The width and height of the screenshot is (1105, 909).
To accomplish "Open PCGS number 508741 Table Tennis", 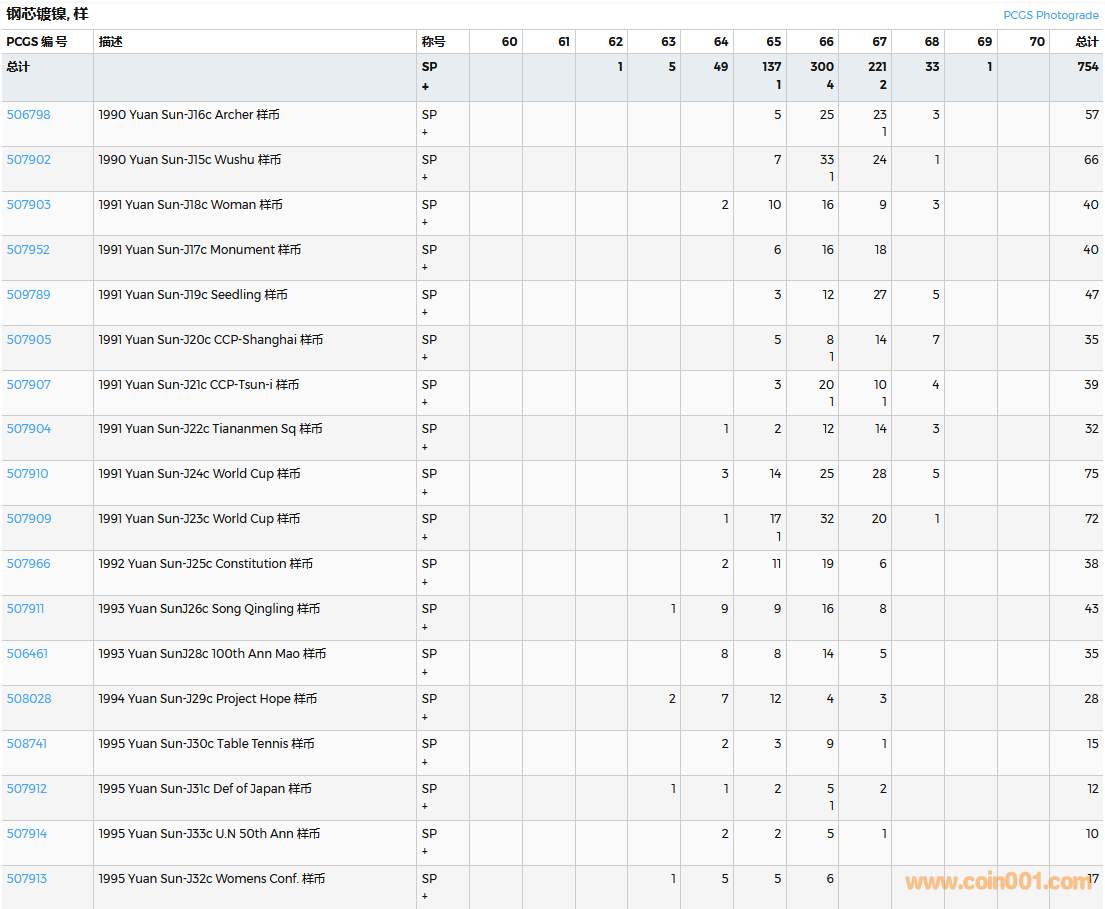I will tap(26, 744).
